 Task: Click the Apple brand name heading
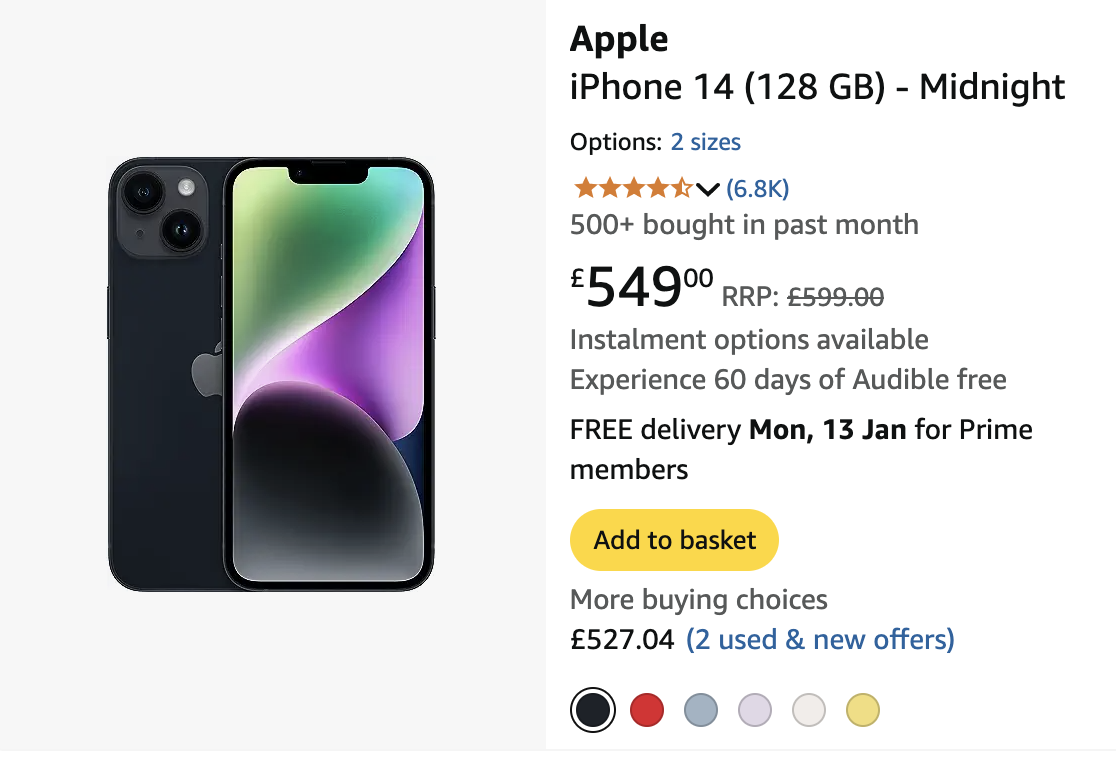pyautogui.click(x=619, y=40)
